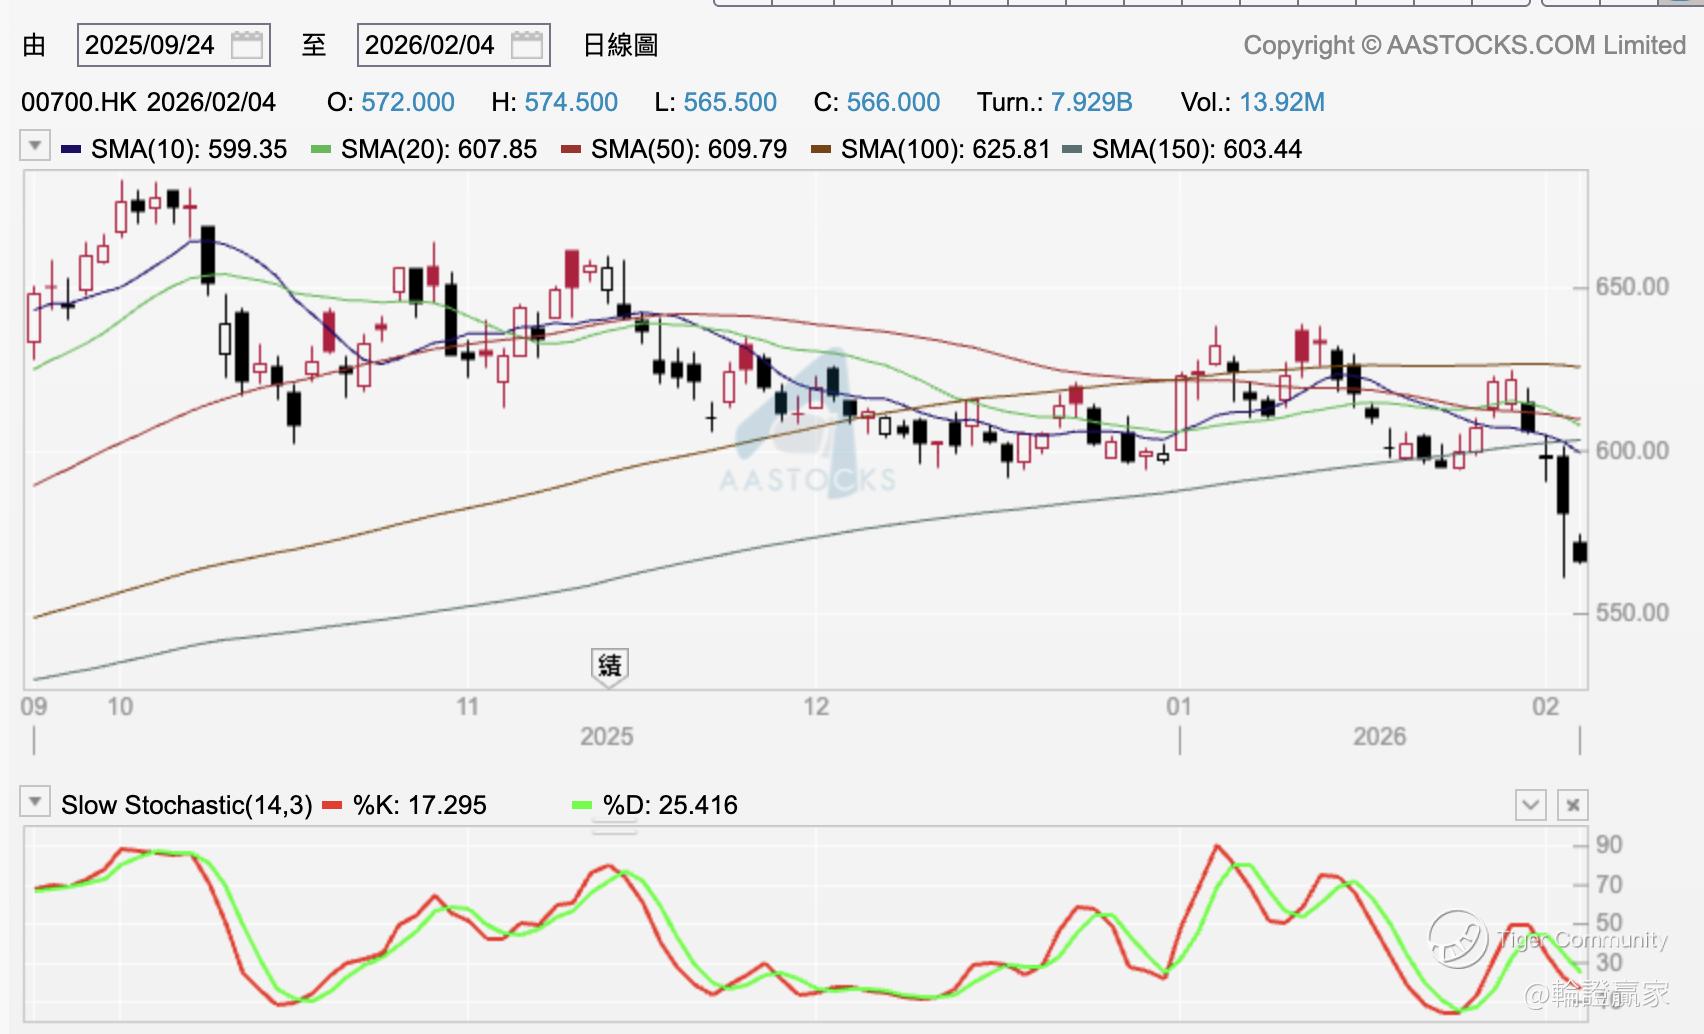1704x1034 pixels.
Task: Open the start date calendar picker
Action: click(246, 45)
